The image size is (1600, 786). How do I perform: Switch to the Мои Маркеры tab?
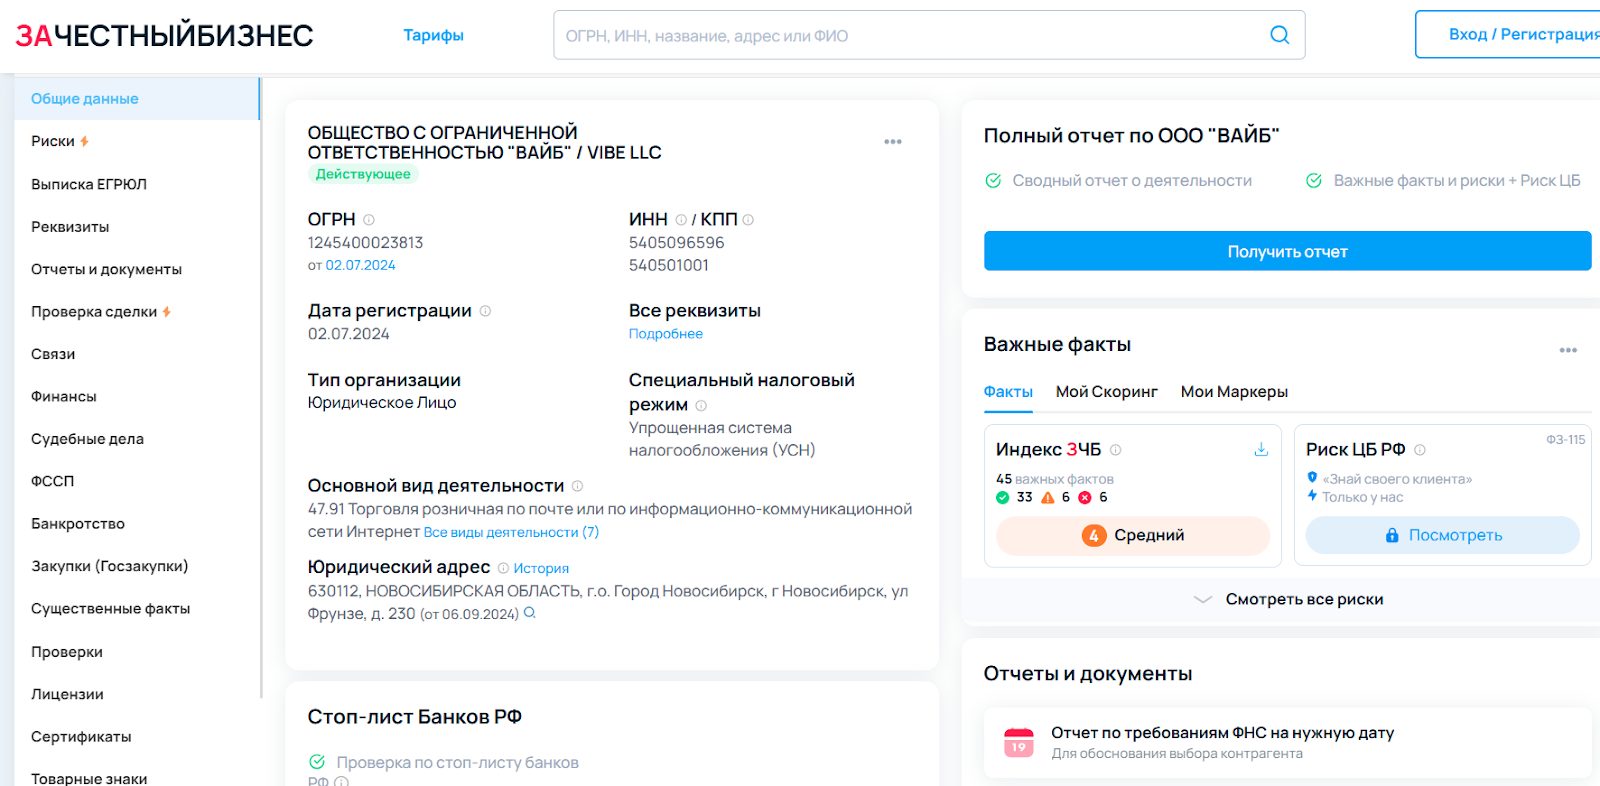[x=1234, y=392]
